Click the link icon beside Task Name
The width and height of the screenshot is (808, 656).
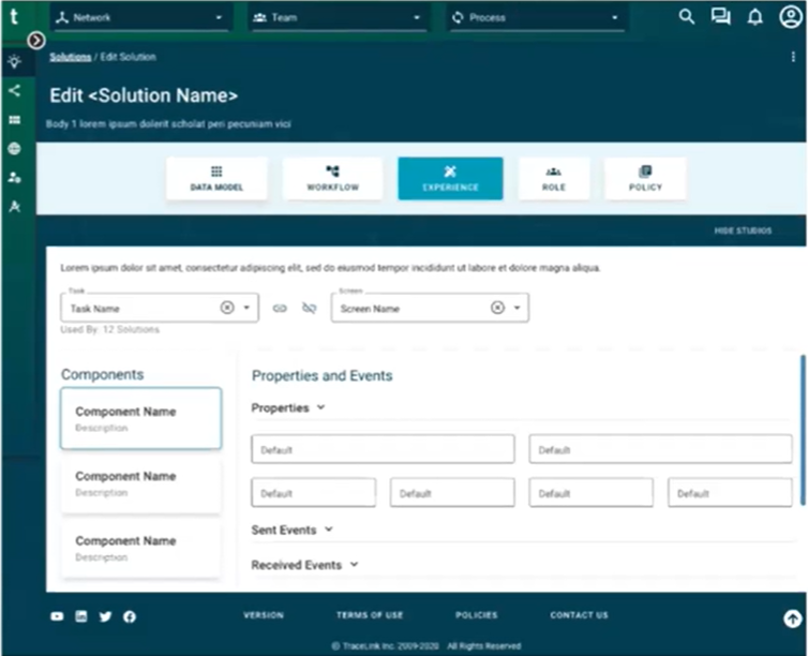(x=280, y=308)
